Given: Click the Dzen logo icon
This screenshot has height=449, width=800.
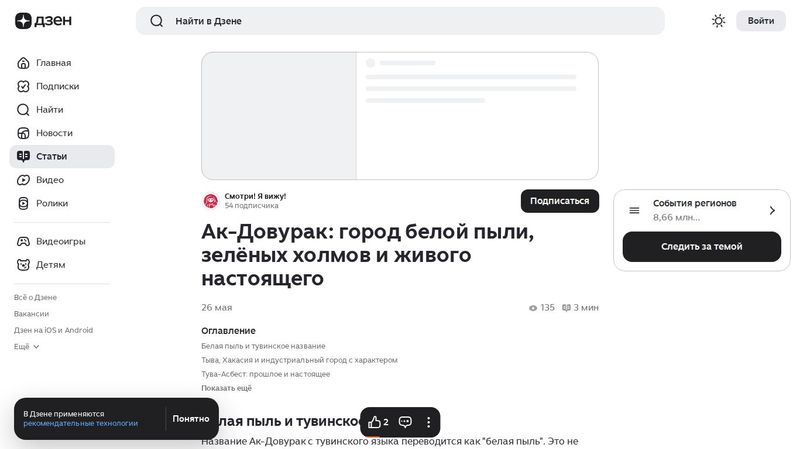Looking at the screenshot, I should coord(24,21).
